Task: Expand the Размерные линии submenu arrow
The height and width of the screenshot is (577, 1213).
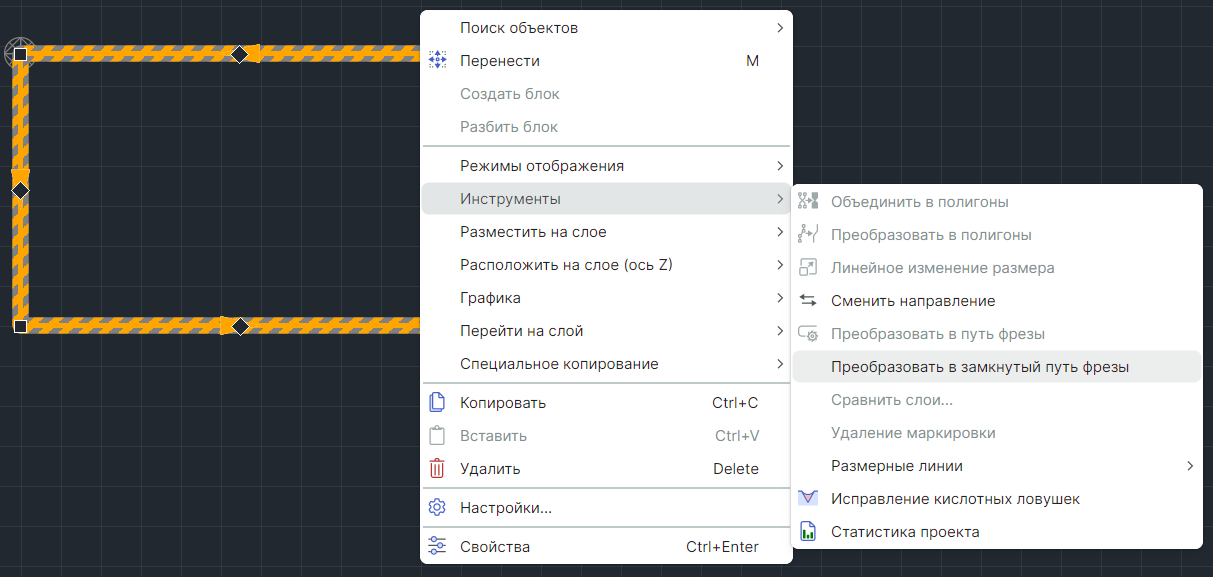Action: (1190, 466)
